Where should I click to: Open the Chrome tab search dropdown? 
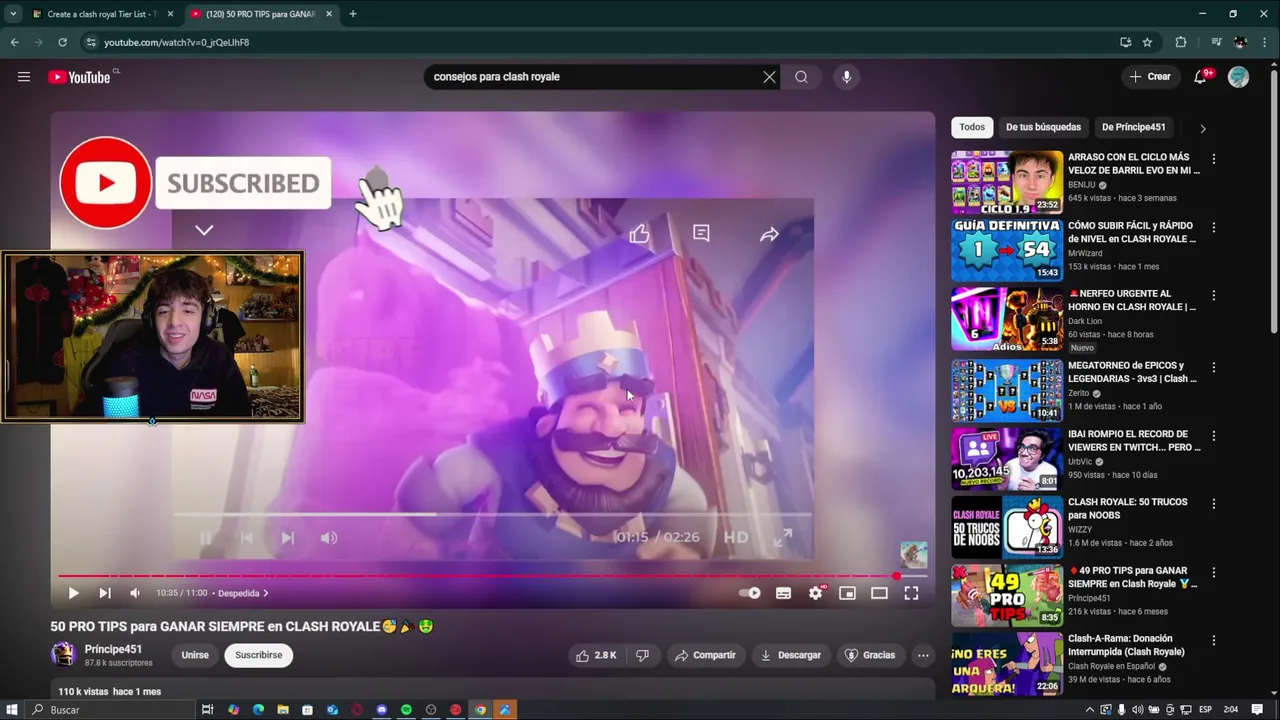12,14
